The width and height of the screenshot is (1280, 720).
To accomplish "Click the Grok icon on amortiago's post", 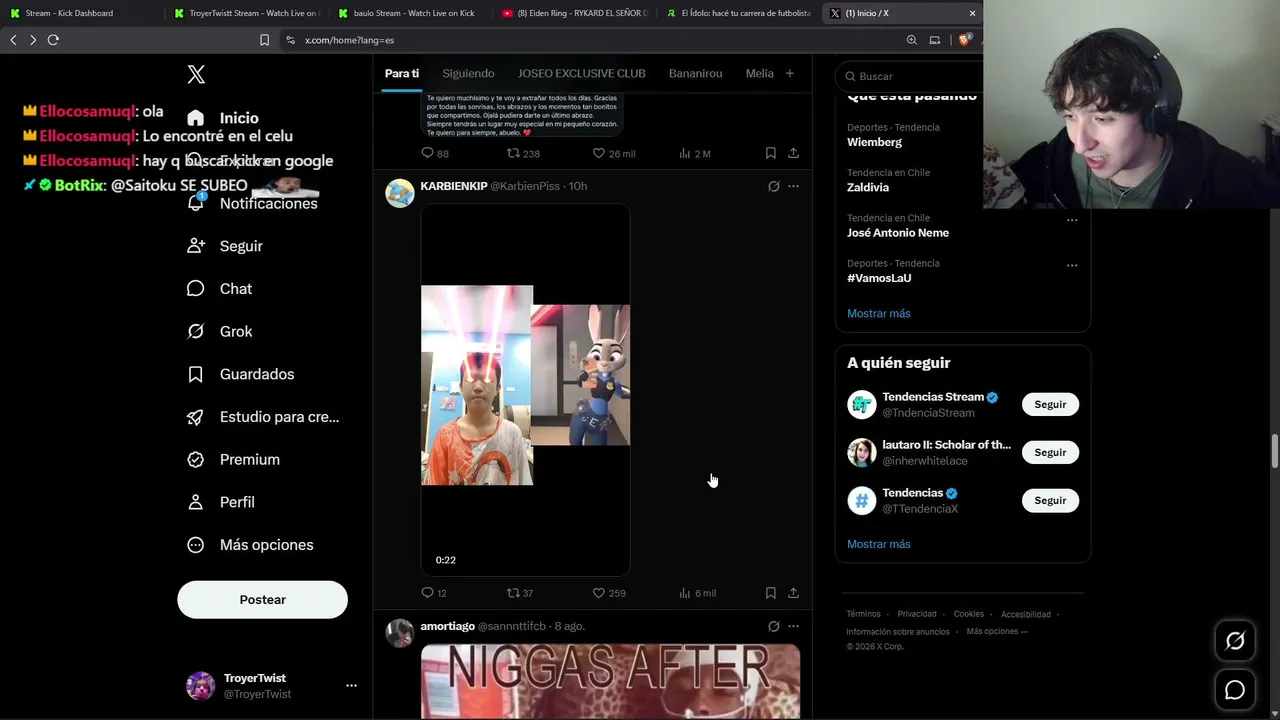I will pyautogui.click(x=773, y=626).
